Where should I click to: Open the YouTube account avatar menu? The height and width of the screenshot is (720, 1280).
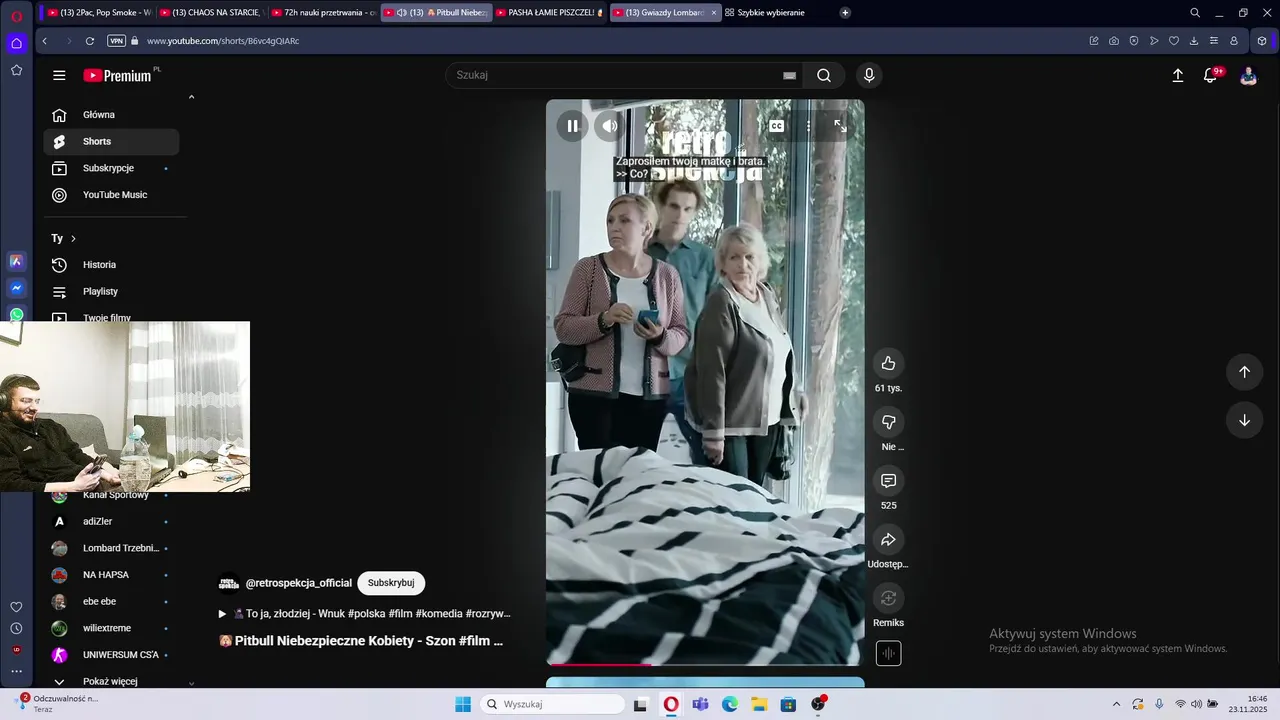1248,76
